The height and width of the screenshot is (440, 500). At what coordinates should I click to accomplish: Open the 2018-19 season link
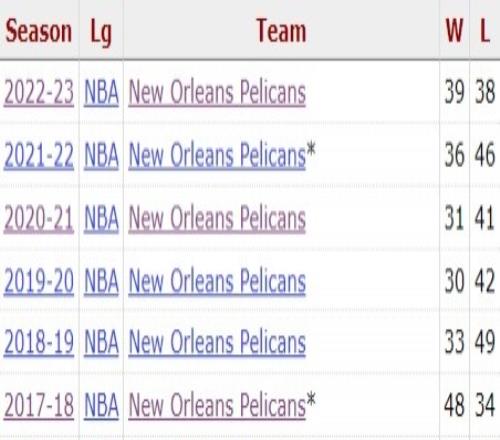(39, 342)
